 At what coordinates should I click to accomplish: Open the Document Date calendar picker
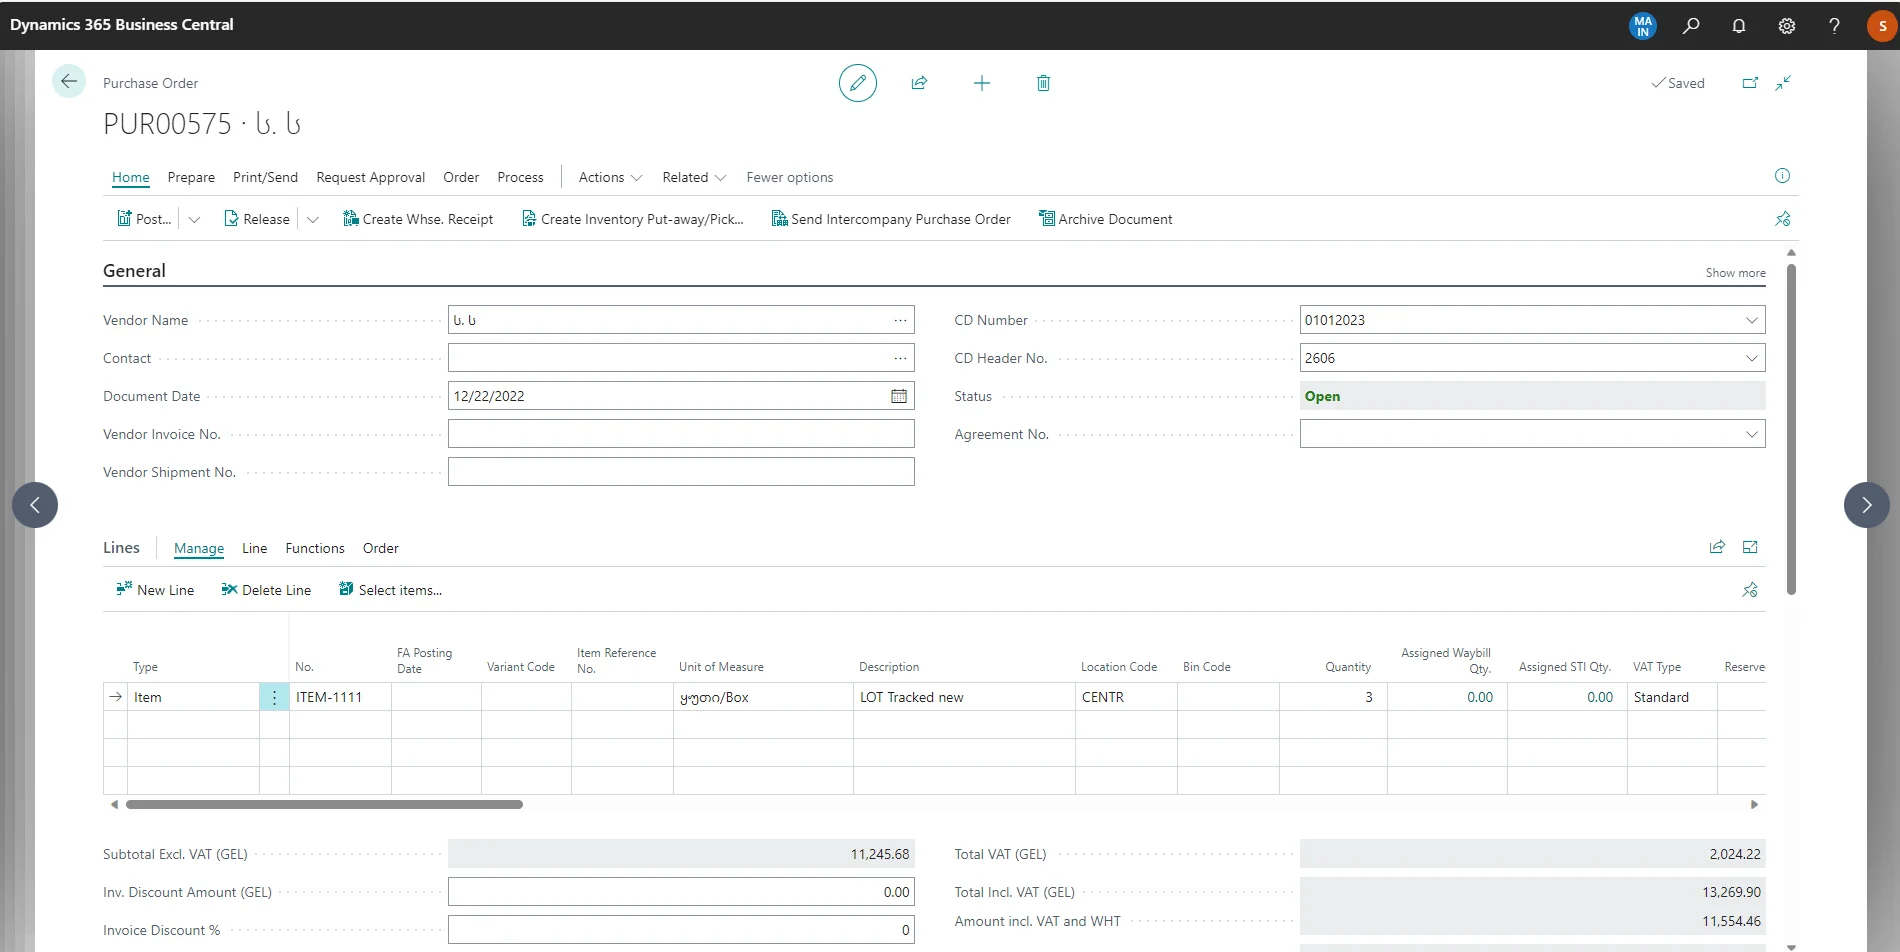(899, 396)
